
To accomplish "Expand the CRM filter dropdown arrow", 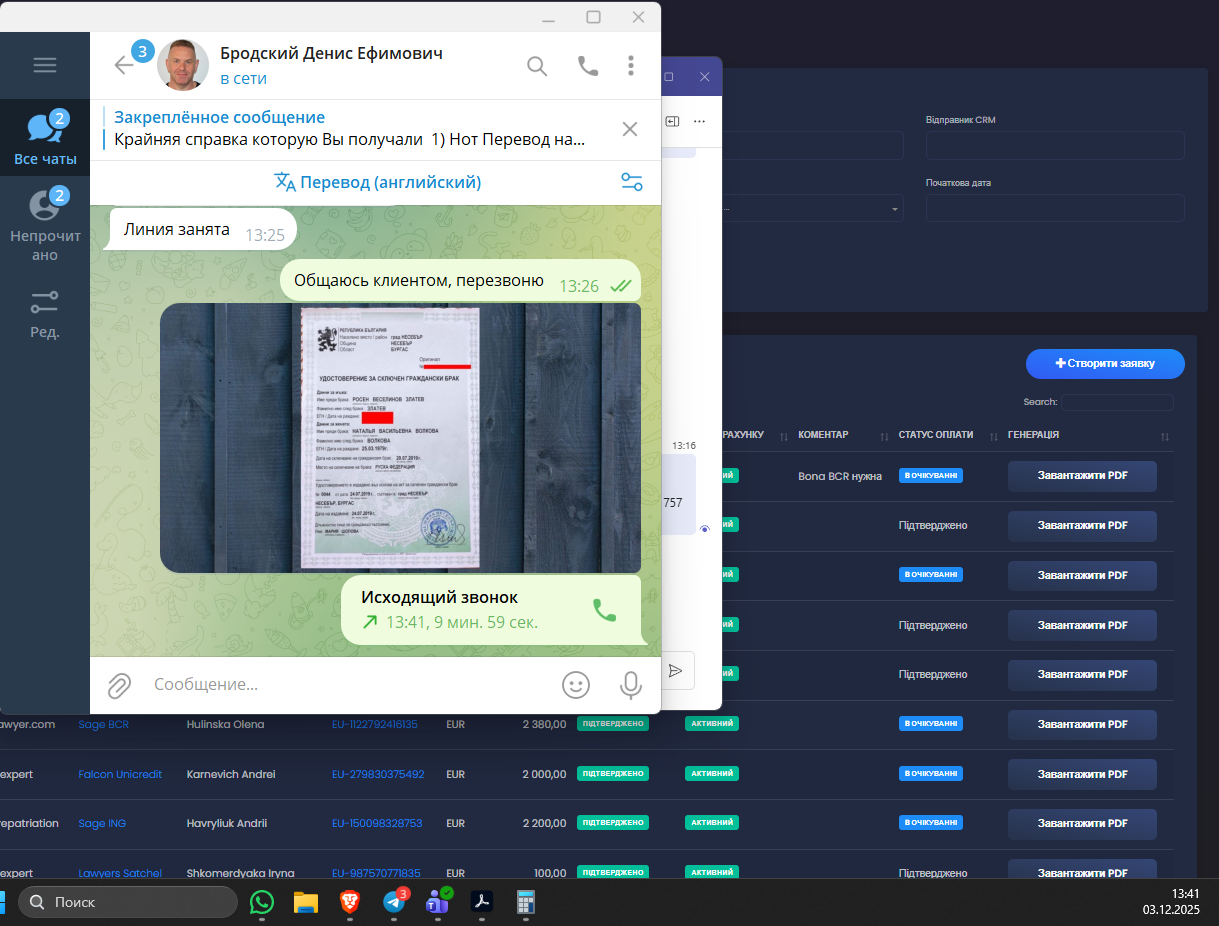I will (893, 210).
